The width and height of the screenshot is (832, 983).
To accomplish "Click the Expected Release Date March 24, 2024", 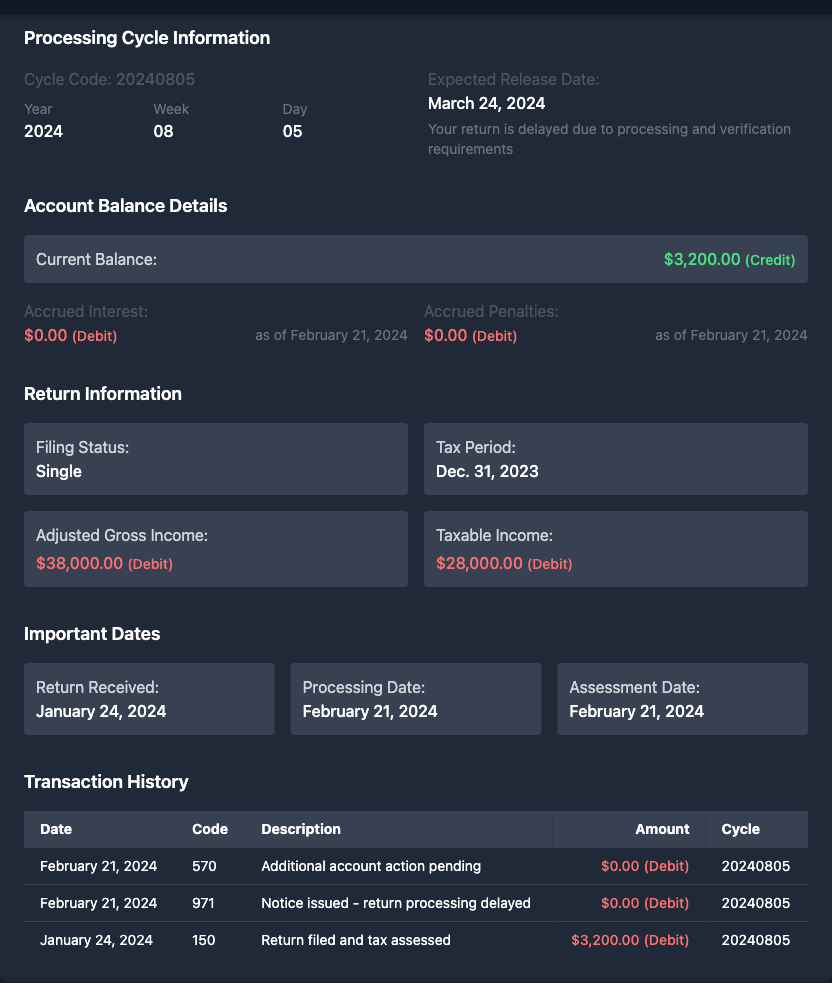I will point(486,103).
